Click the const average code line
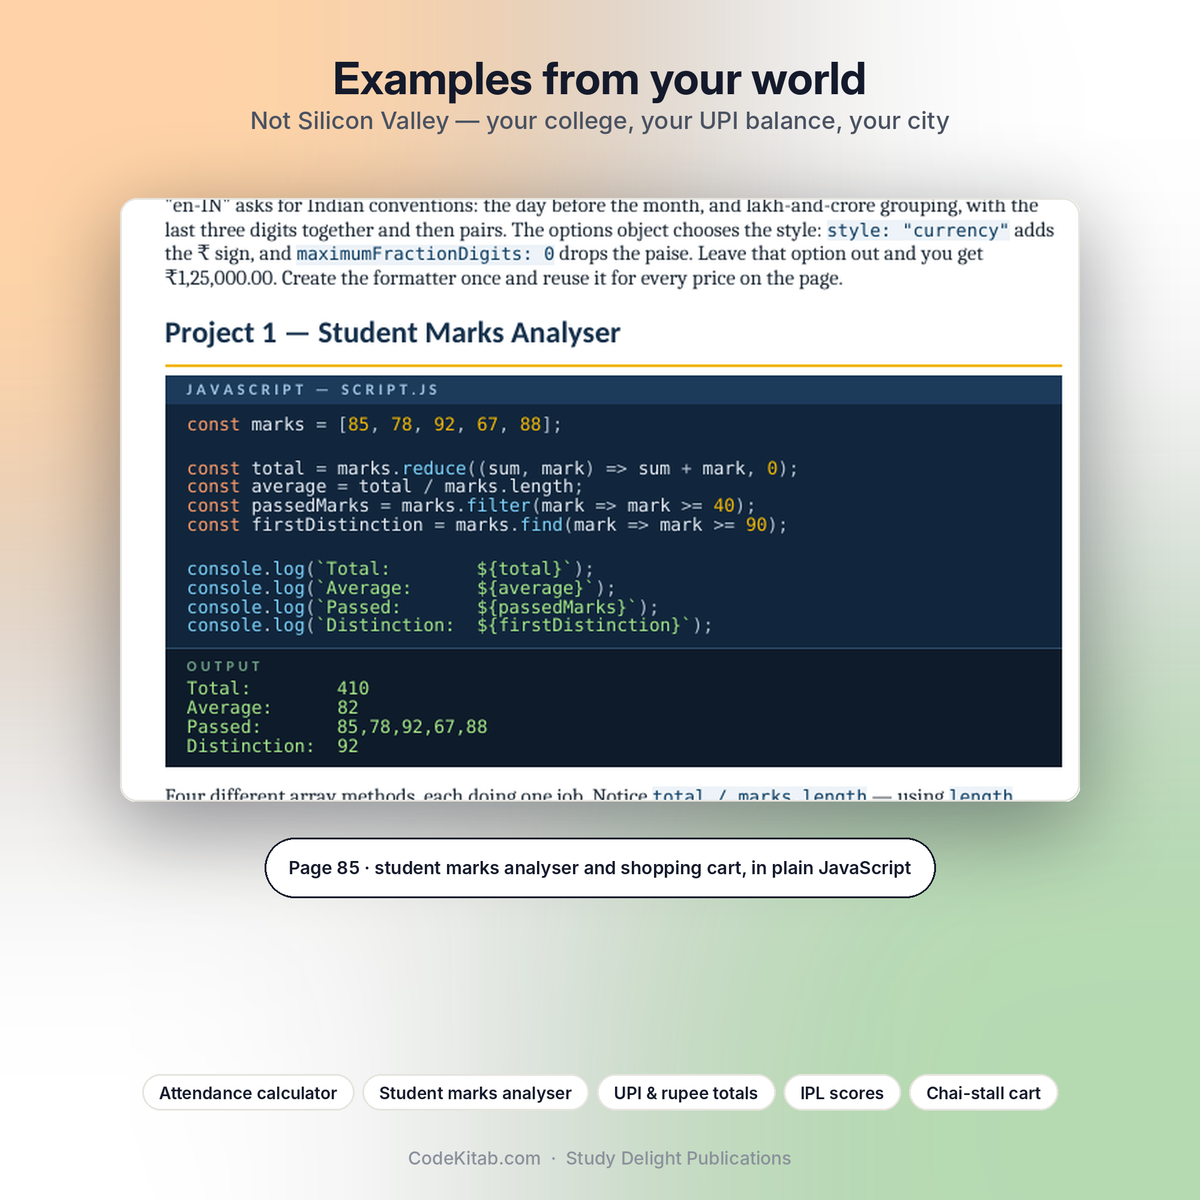Viewport: 1200px width, 1200px height. pos(384,487)
